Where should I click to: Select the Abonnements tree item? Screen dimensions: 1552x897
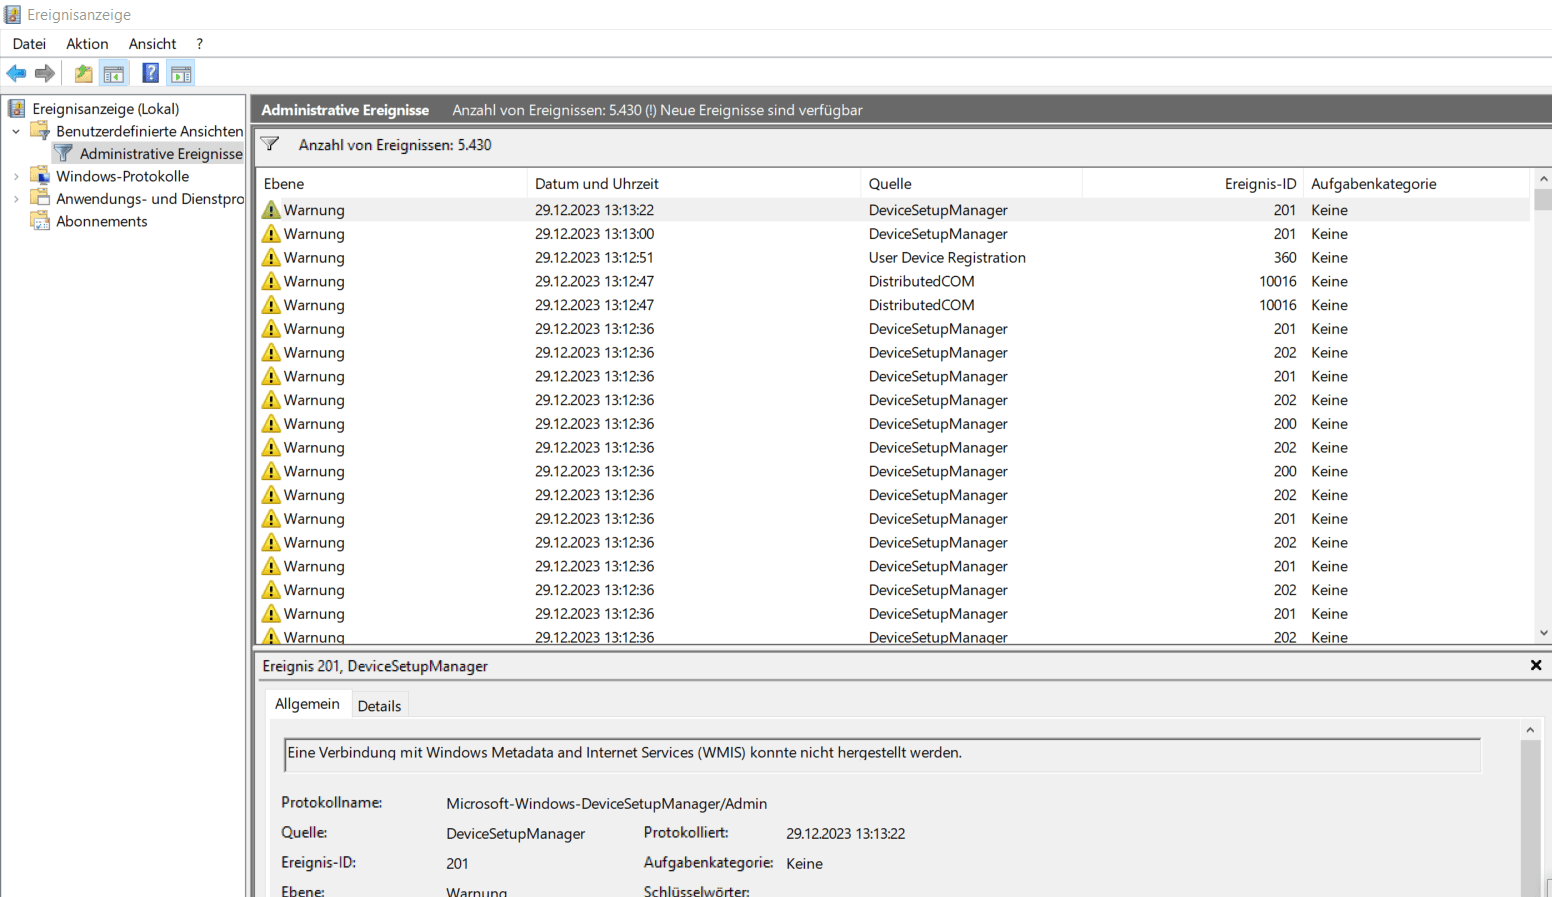101,221
